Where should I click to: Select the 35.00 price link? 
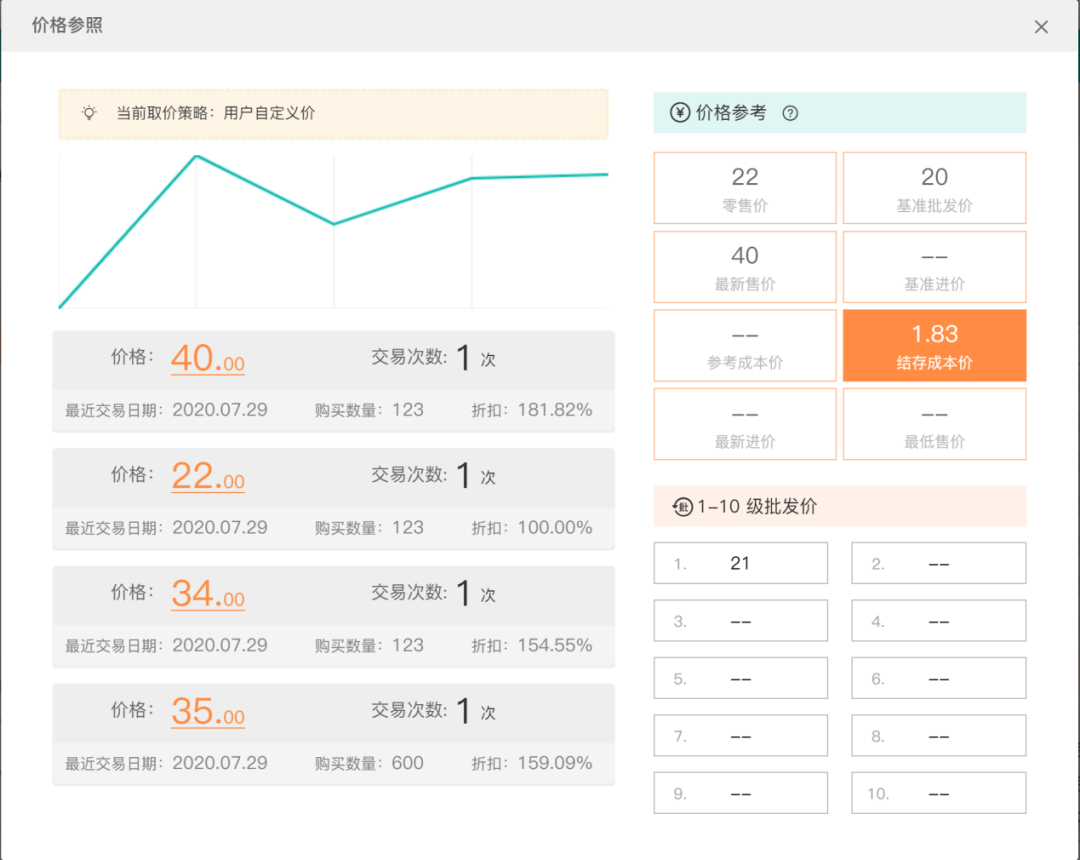[208, 711]
